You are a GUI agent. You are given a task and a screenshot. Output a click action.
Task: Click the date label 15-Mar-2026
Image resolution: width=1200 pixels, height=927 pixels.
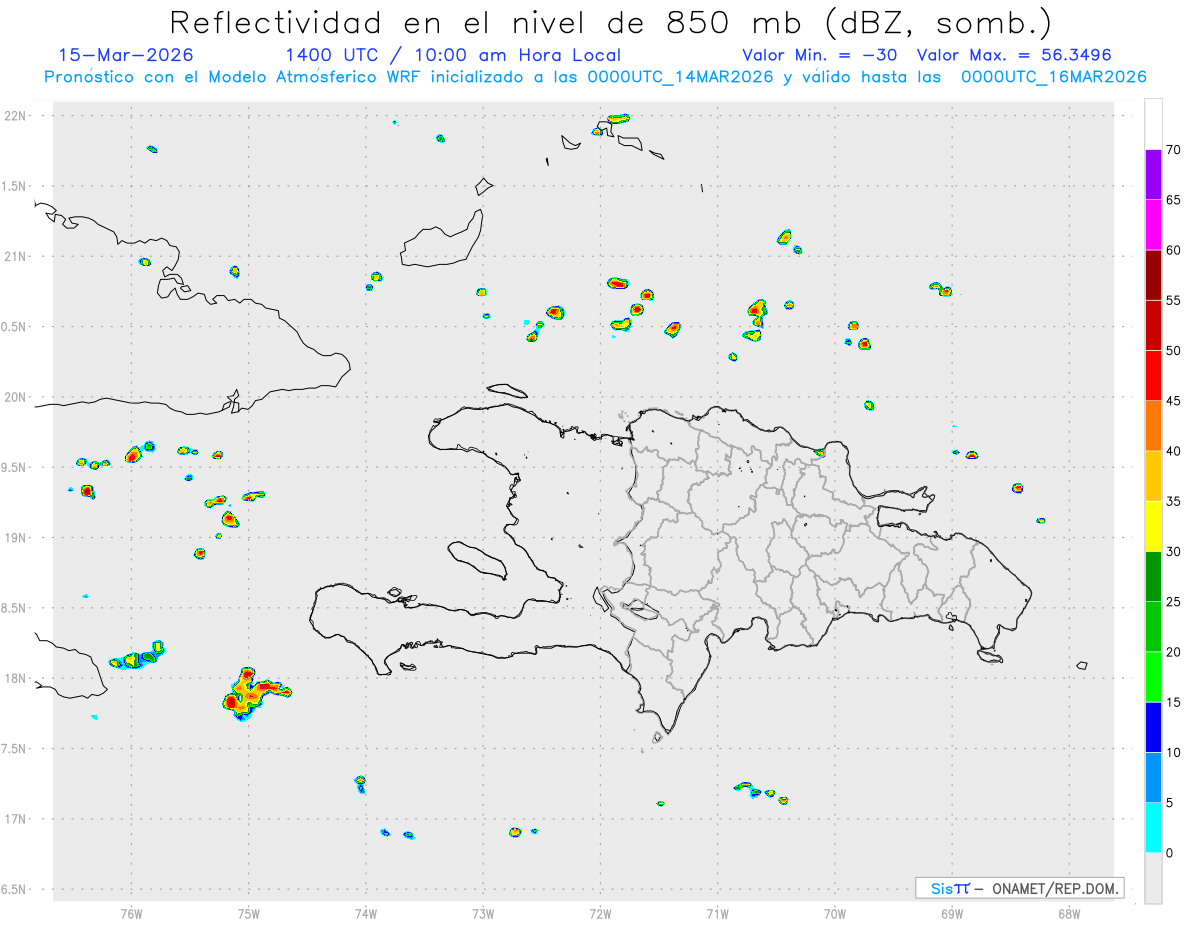coord(127,55)
